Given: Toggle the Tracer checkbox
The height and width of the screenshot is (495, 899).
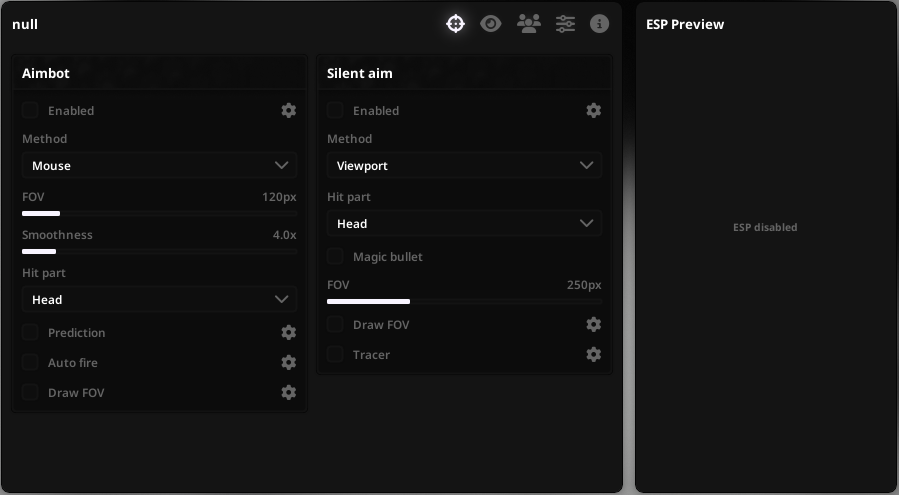Looking at the screenshot, I should 335,354.
